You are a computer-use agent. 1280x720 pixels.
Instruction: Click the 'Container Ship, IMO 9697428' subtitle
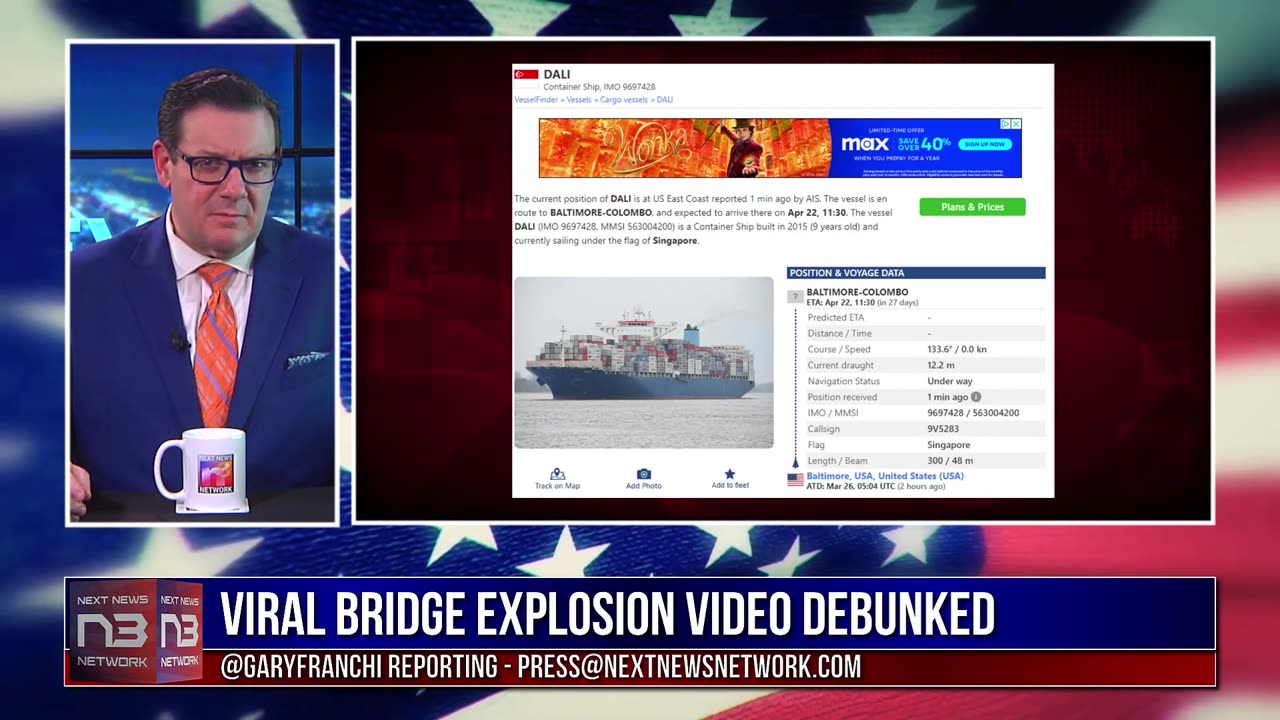(599, 87)
